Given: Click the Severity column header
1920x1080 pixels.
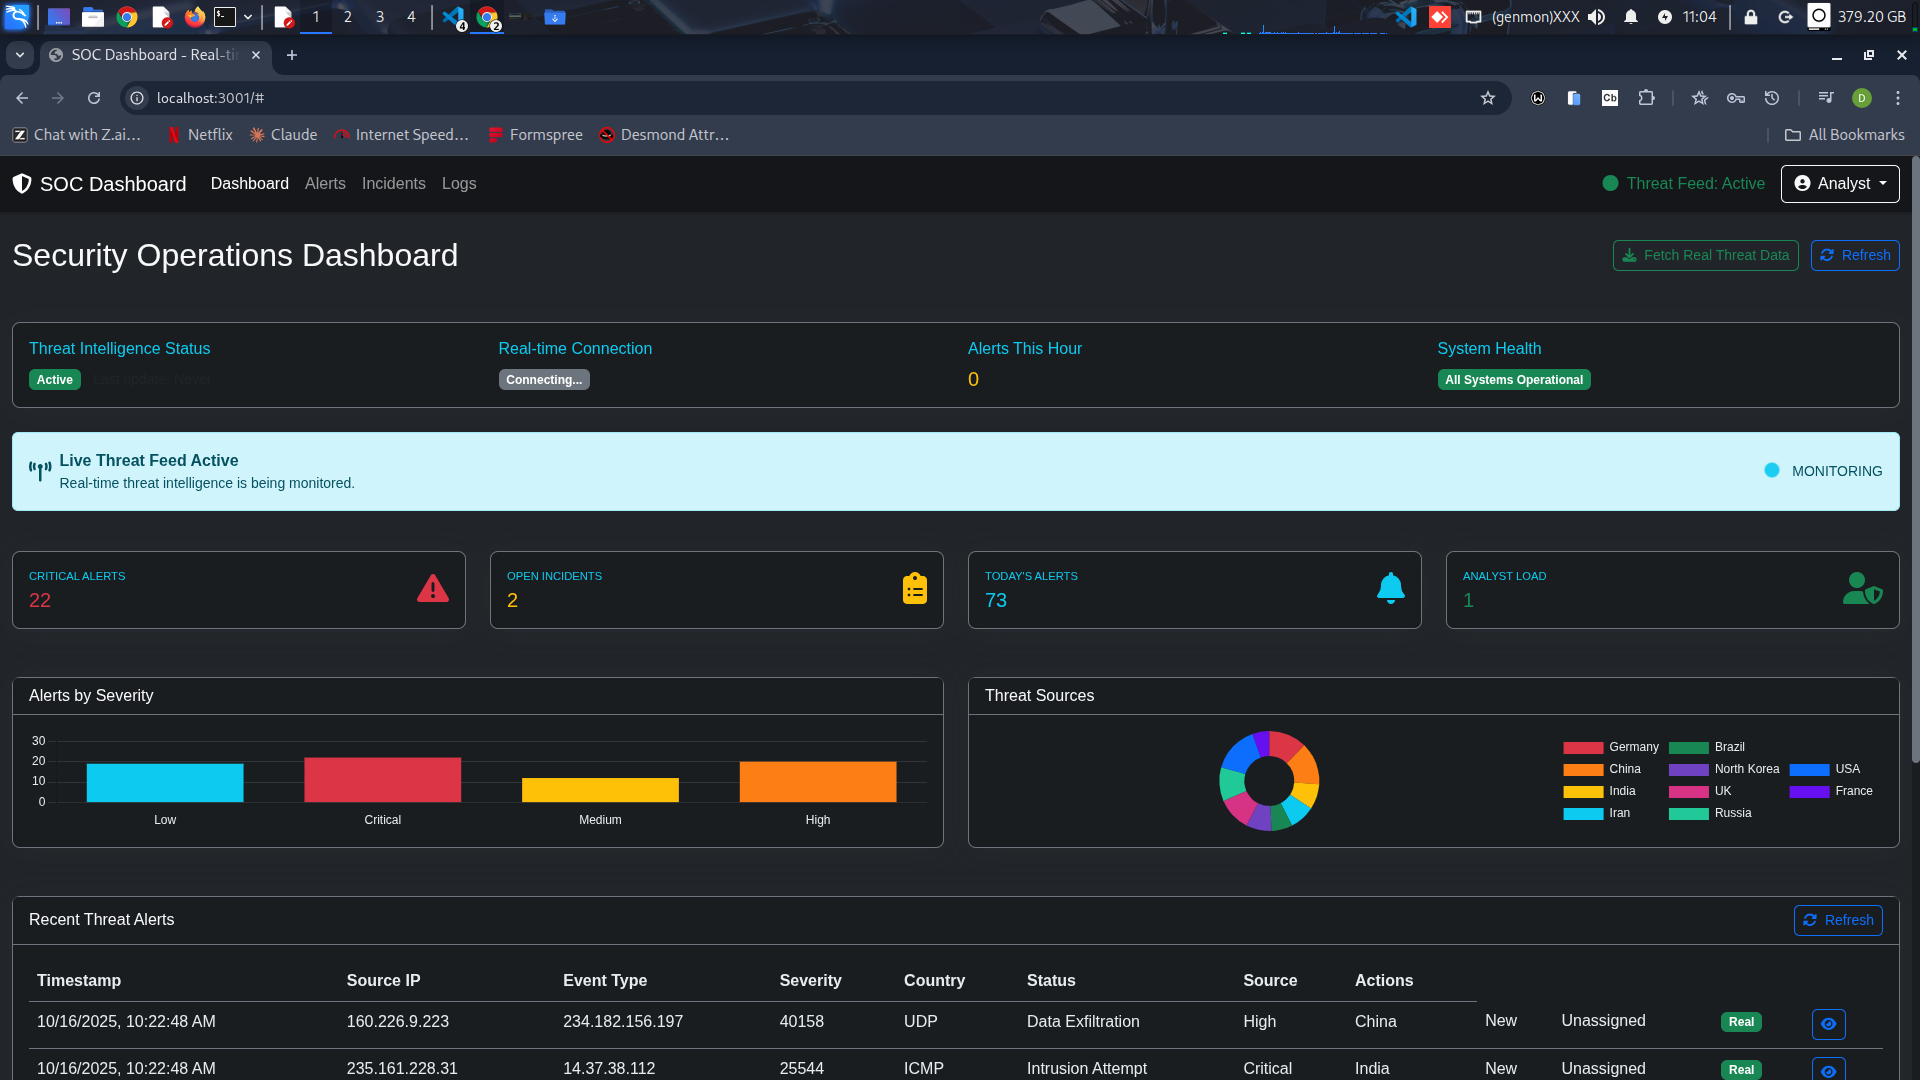Looking at the screenshot, I should click(x=811, y=981).
